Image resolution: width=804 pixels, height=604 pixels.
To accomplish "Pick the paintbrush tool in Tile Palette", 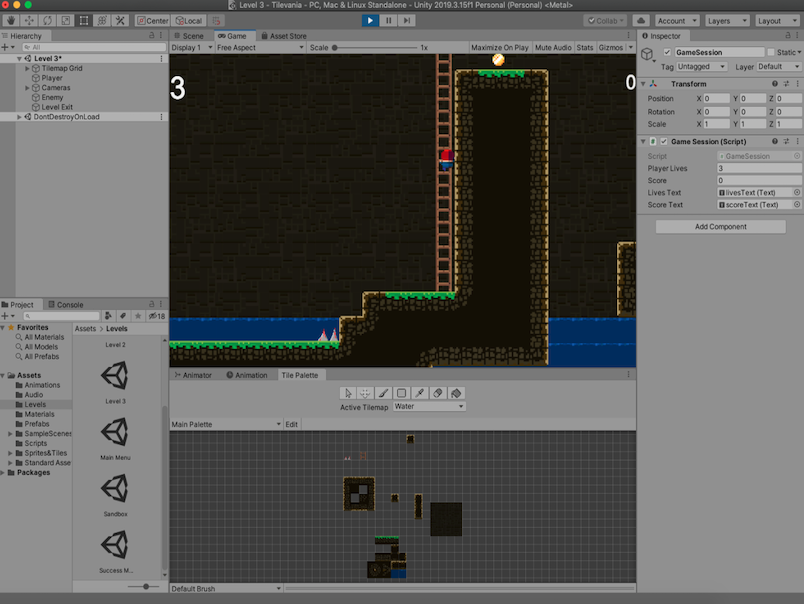I will tap(383, 393).
